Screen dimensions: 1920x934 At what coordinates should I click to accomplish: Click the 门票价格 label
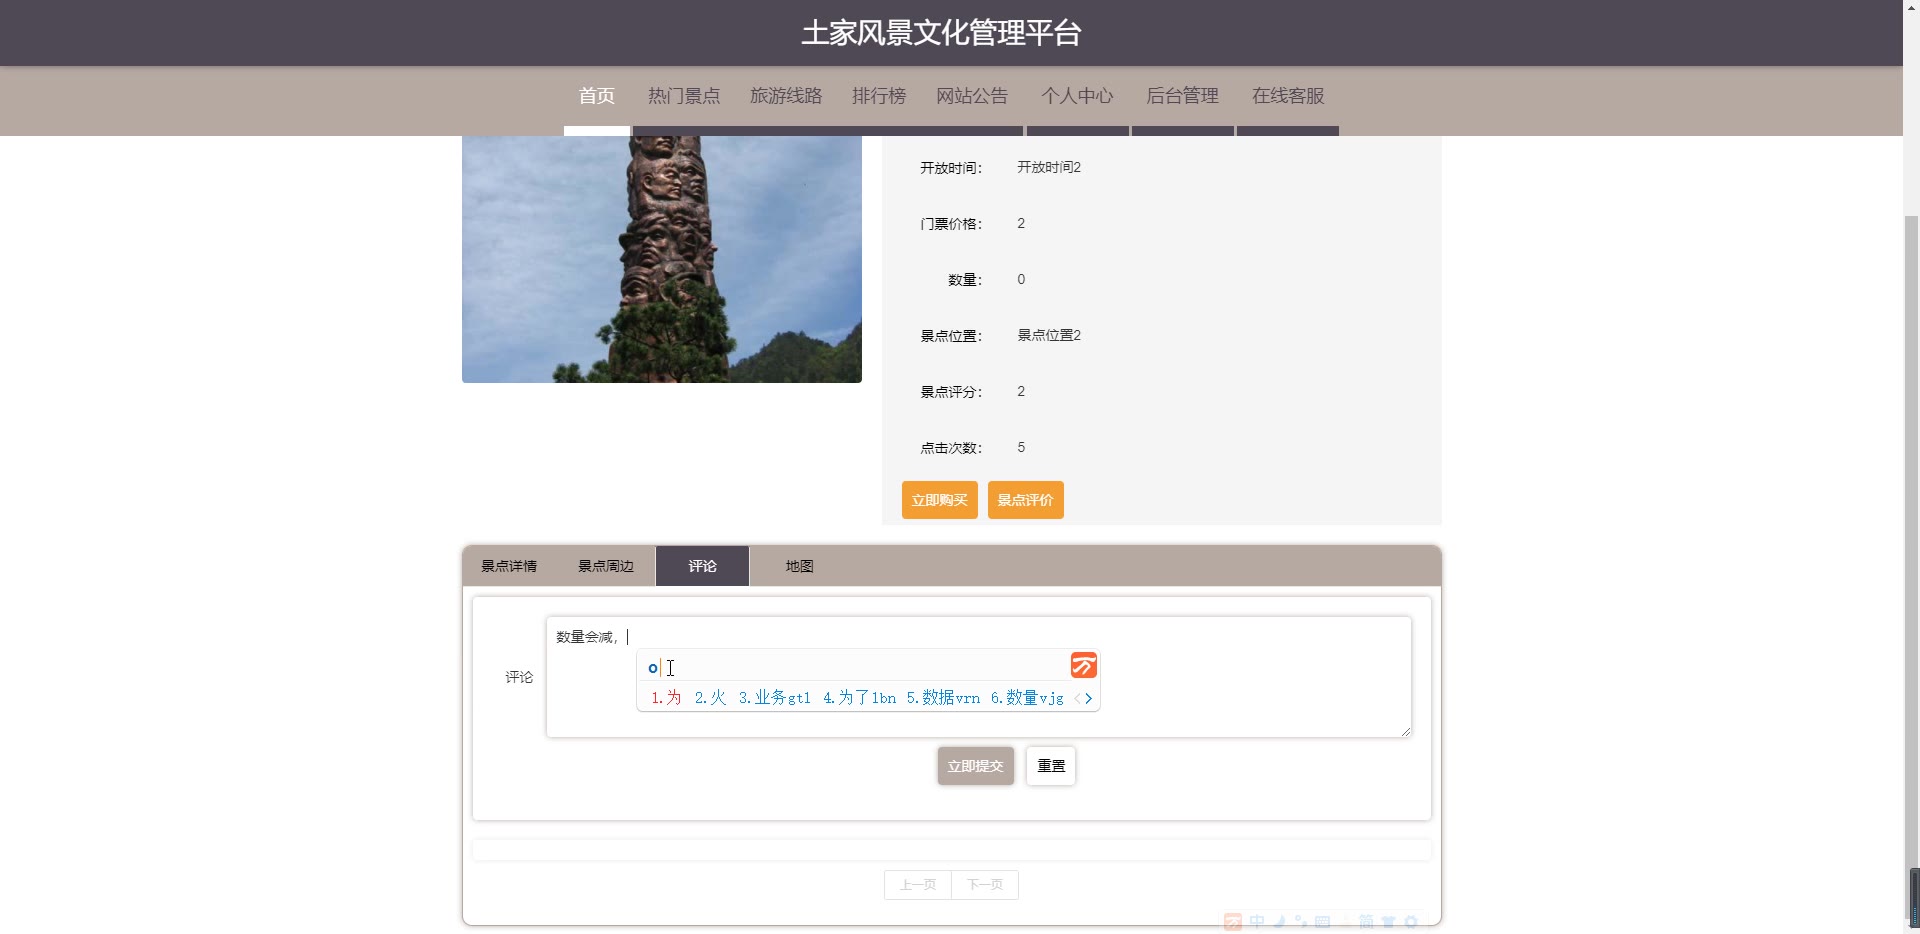(x=951, y=224)
